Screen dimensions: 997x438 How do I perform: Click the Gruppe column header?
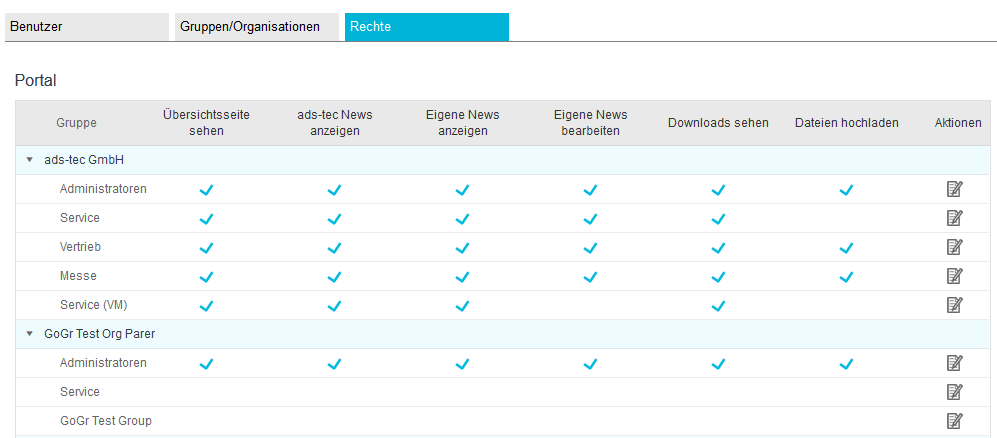point(76,123)
